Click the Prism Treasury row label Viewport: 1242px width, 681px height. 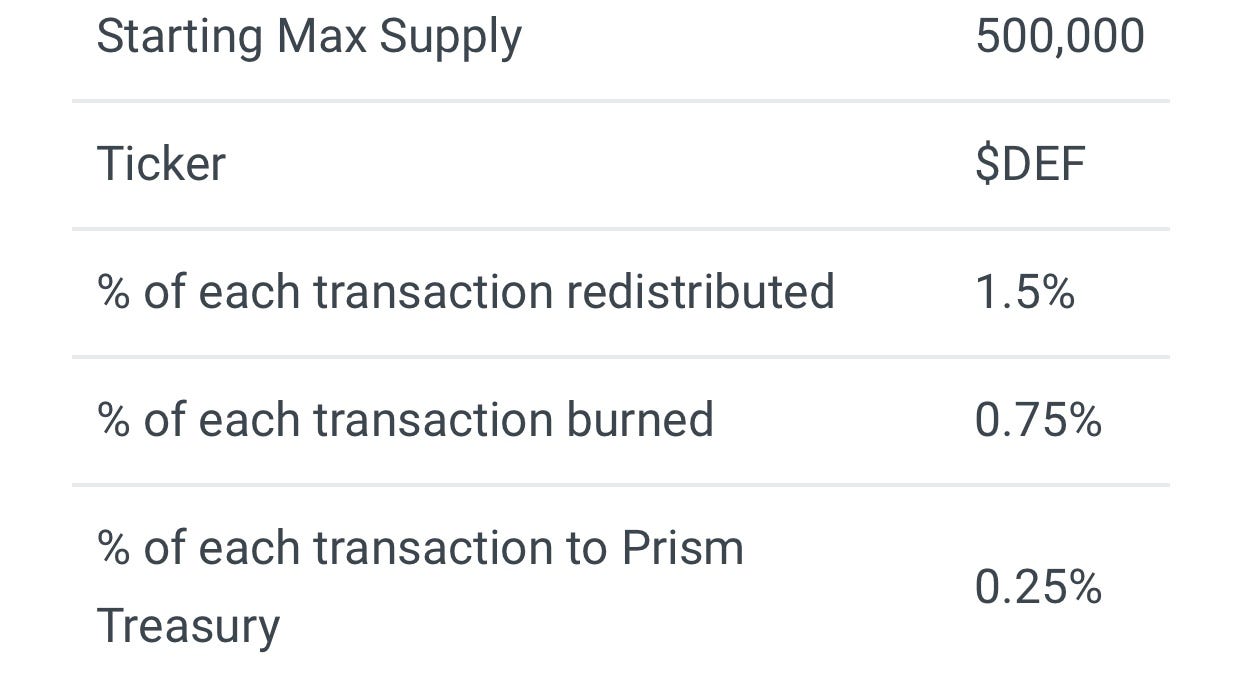tap(420, 586)
